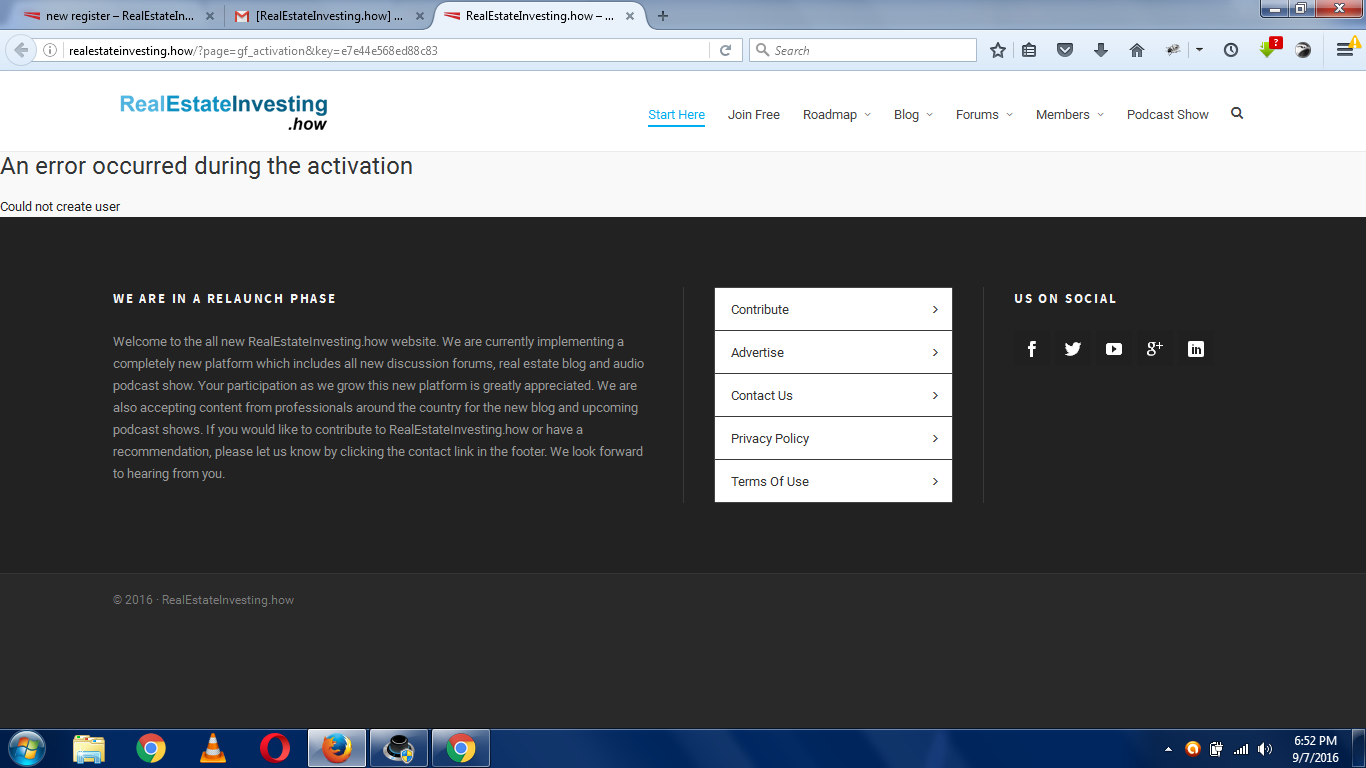Viewport: 1366px width, 768px height.
Task: Click the 'WE ARE IN A RELAUNCH PHASE' heading
Action: pyautogui.click(x=224, y=299)
